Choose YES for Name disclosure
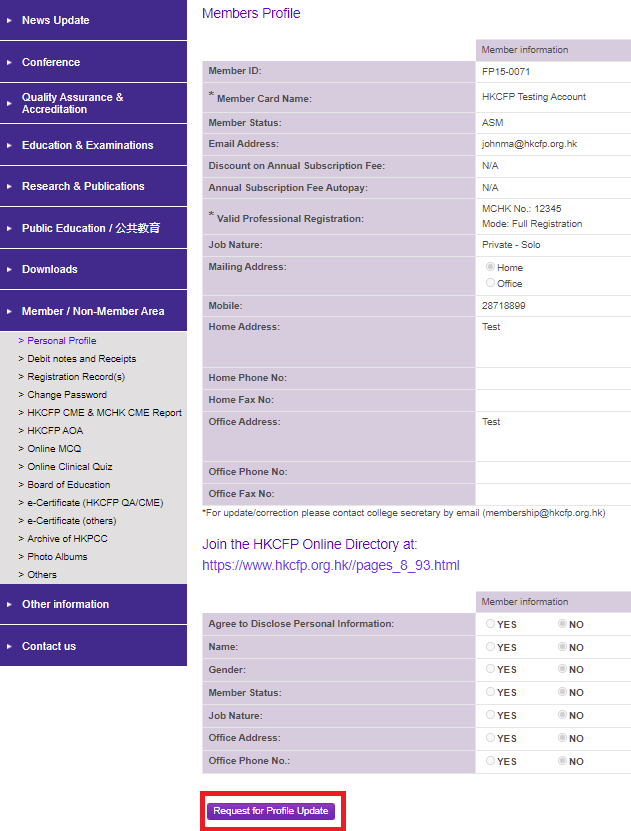Image resolution: width=631 pixels, height=831 pixels. (490, 647)
